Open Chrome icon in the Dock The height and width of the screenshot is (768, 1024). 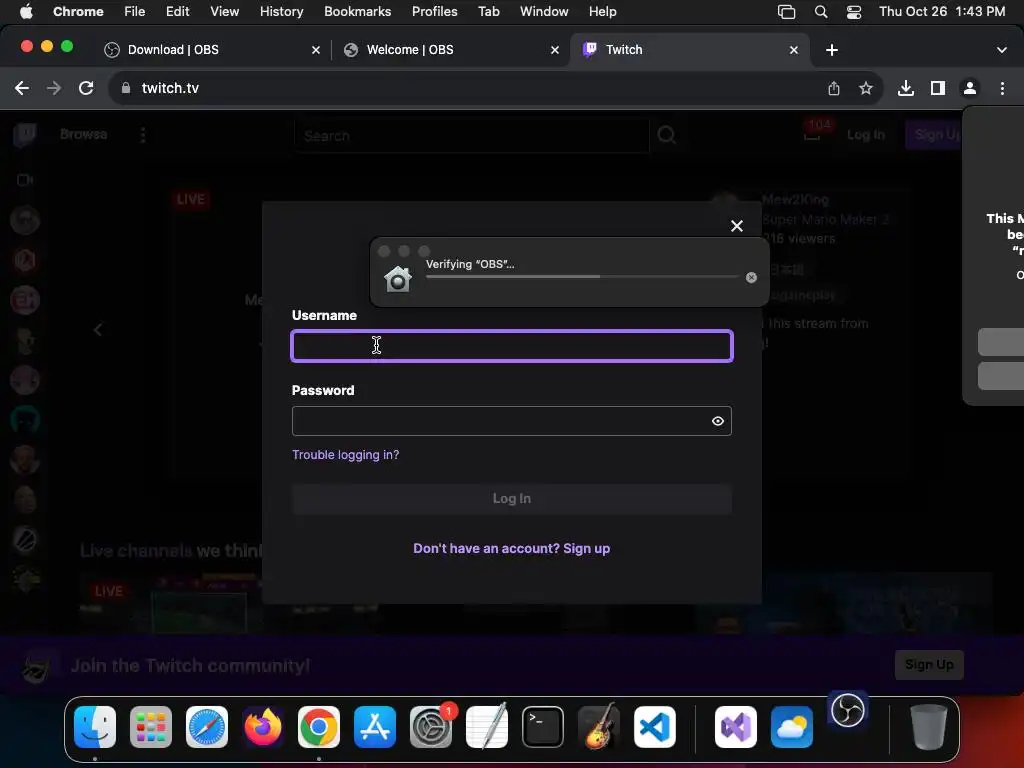(x=319, y=727)
